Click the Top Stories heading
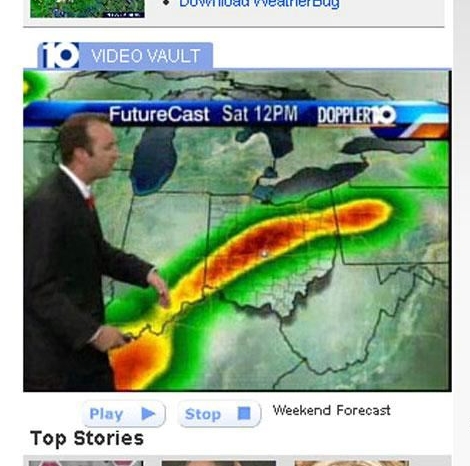The height and width of the screenshot is (466, 470). tap(87, 438)
